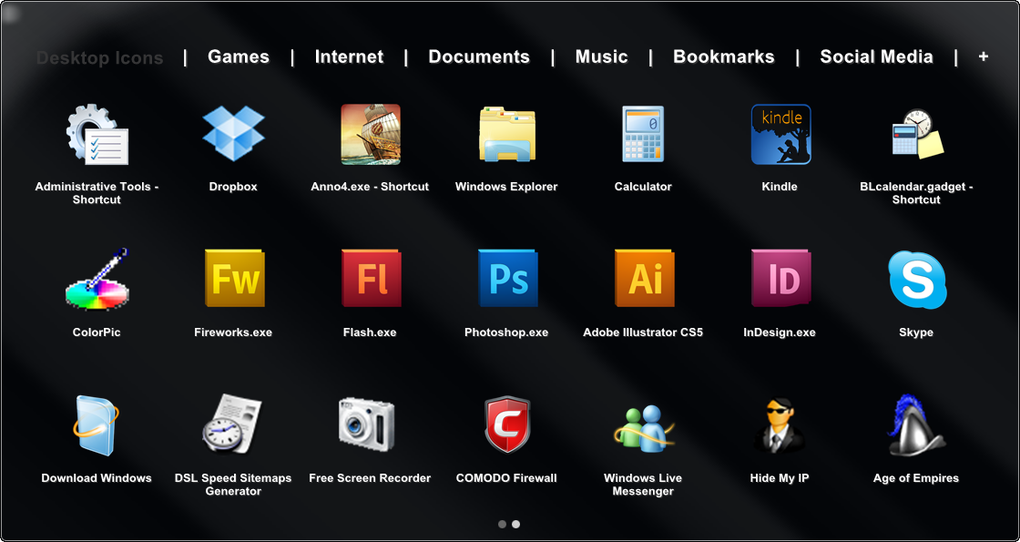Image resolution: width=1020 pixels, height=542 pixels.
Task: Click the "InDesign.exe" label text
Action: tap(779, 332)
